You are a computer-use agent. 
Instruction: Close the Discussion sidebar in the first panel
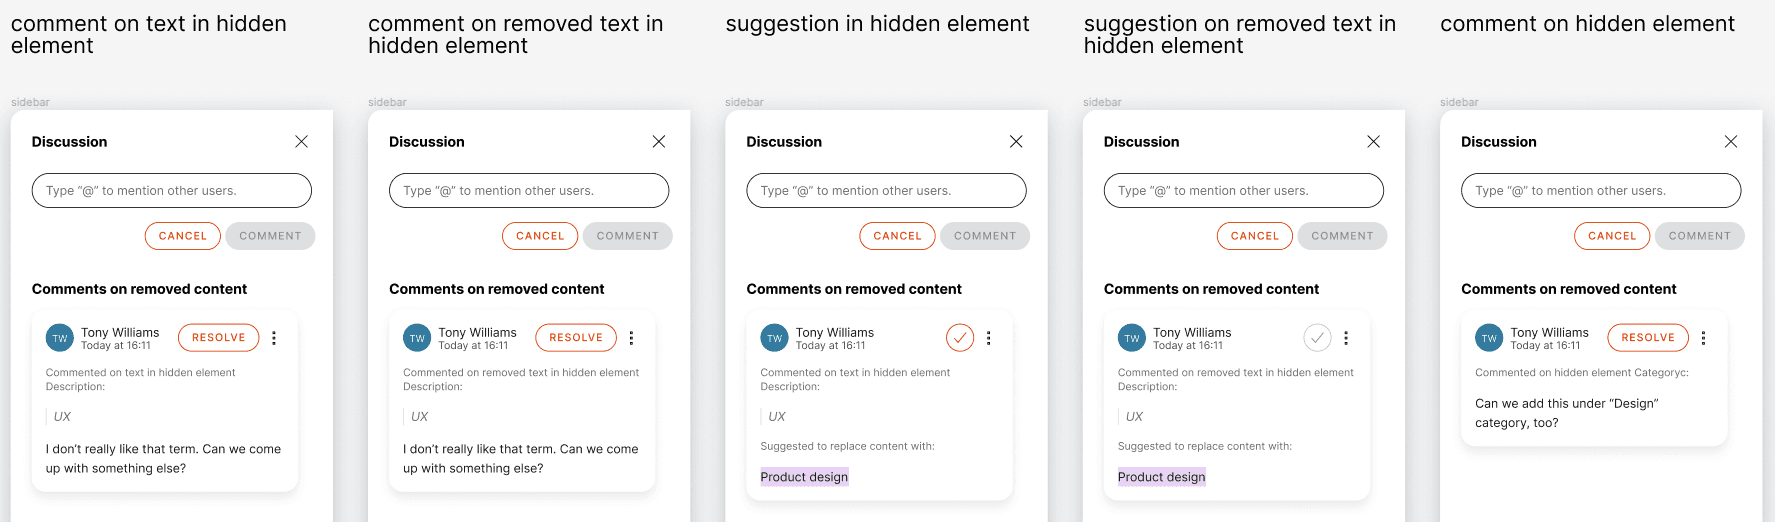pos(301,142)
